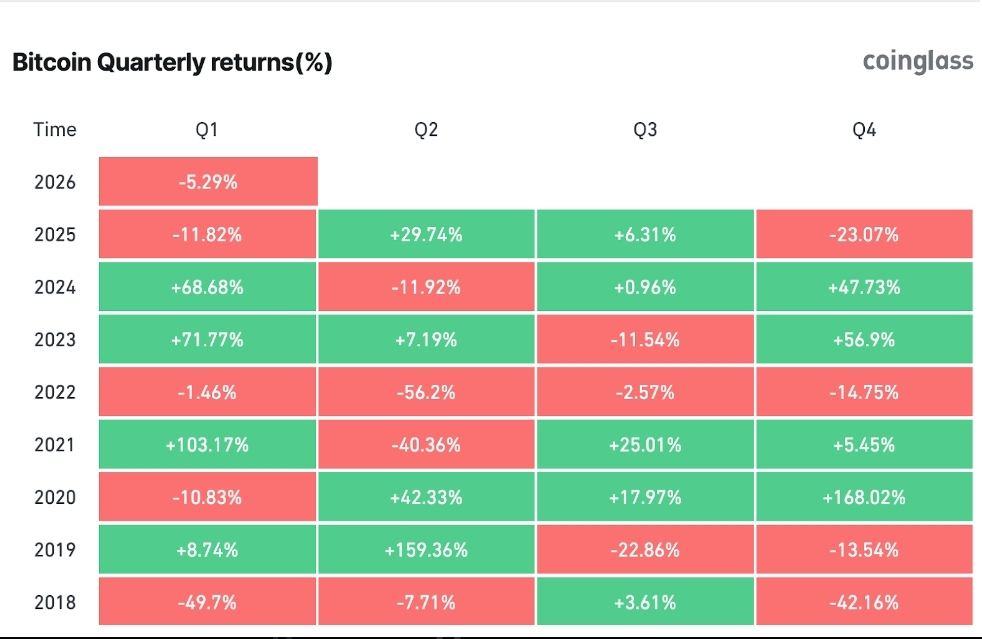This screenshot has height=639, width=982.
Task: Click the -5.29% cell for 2026 Q1
Action: (208, 182)
